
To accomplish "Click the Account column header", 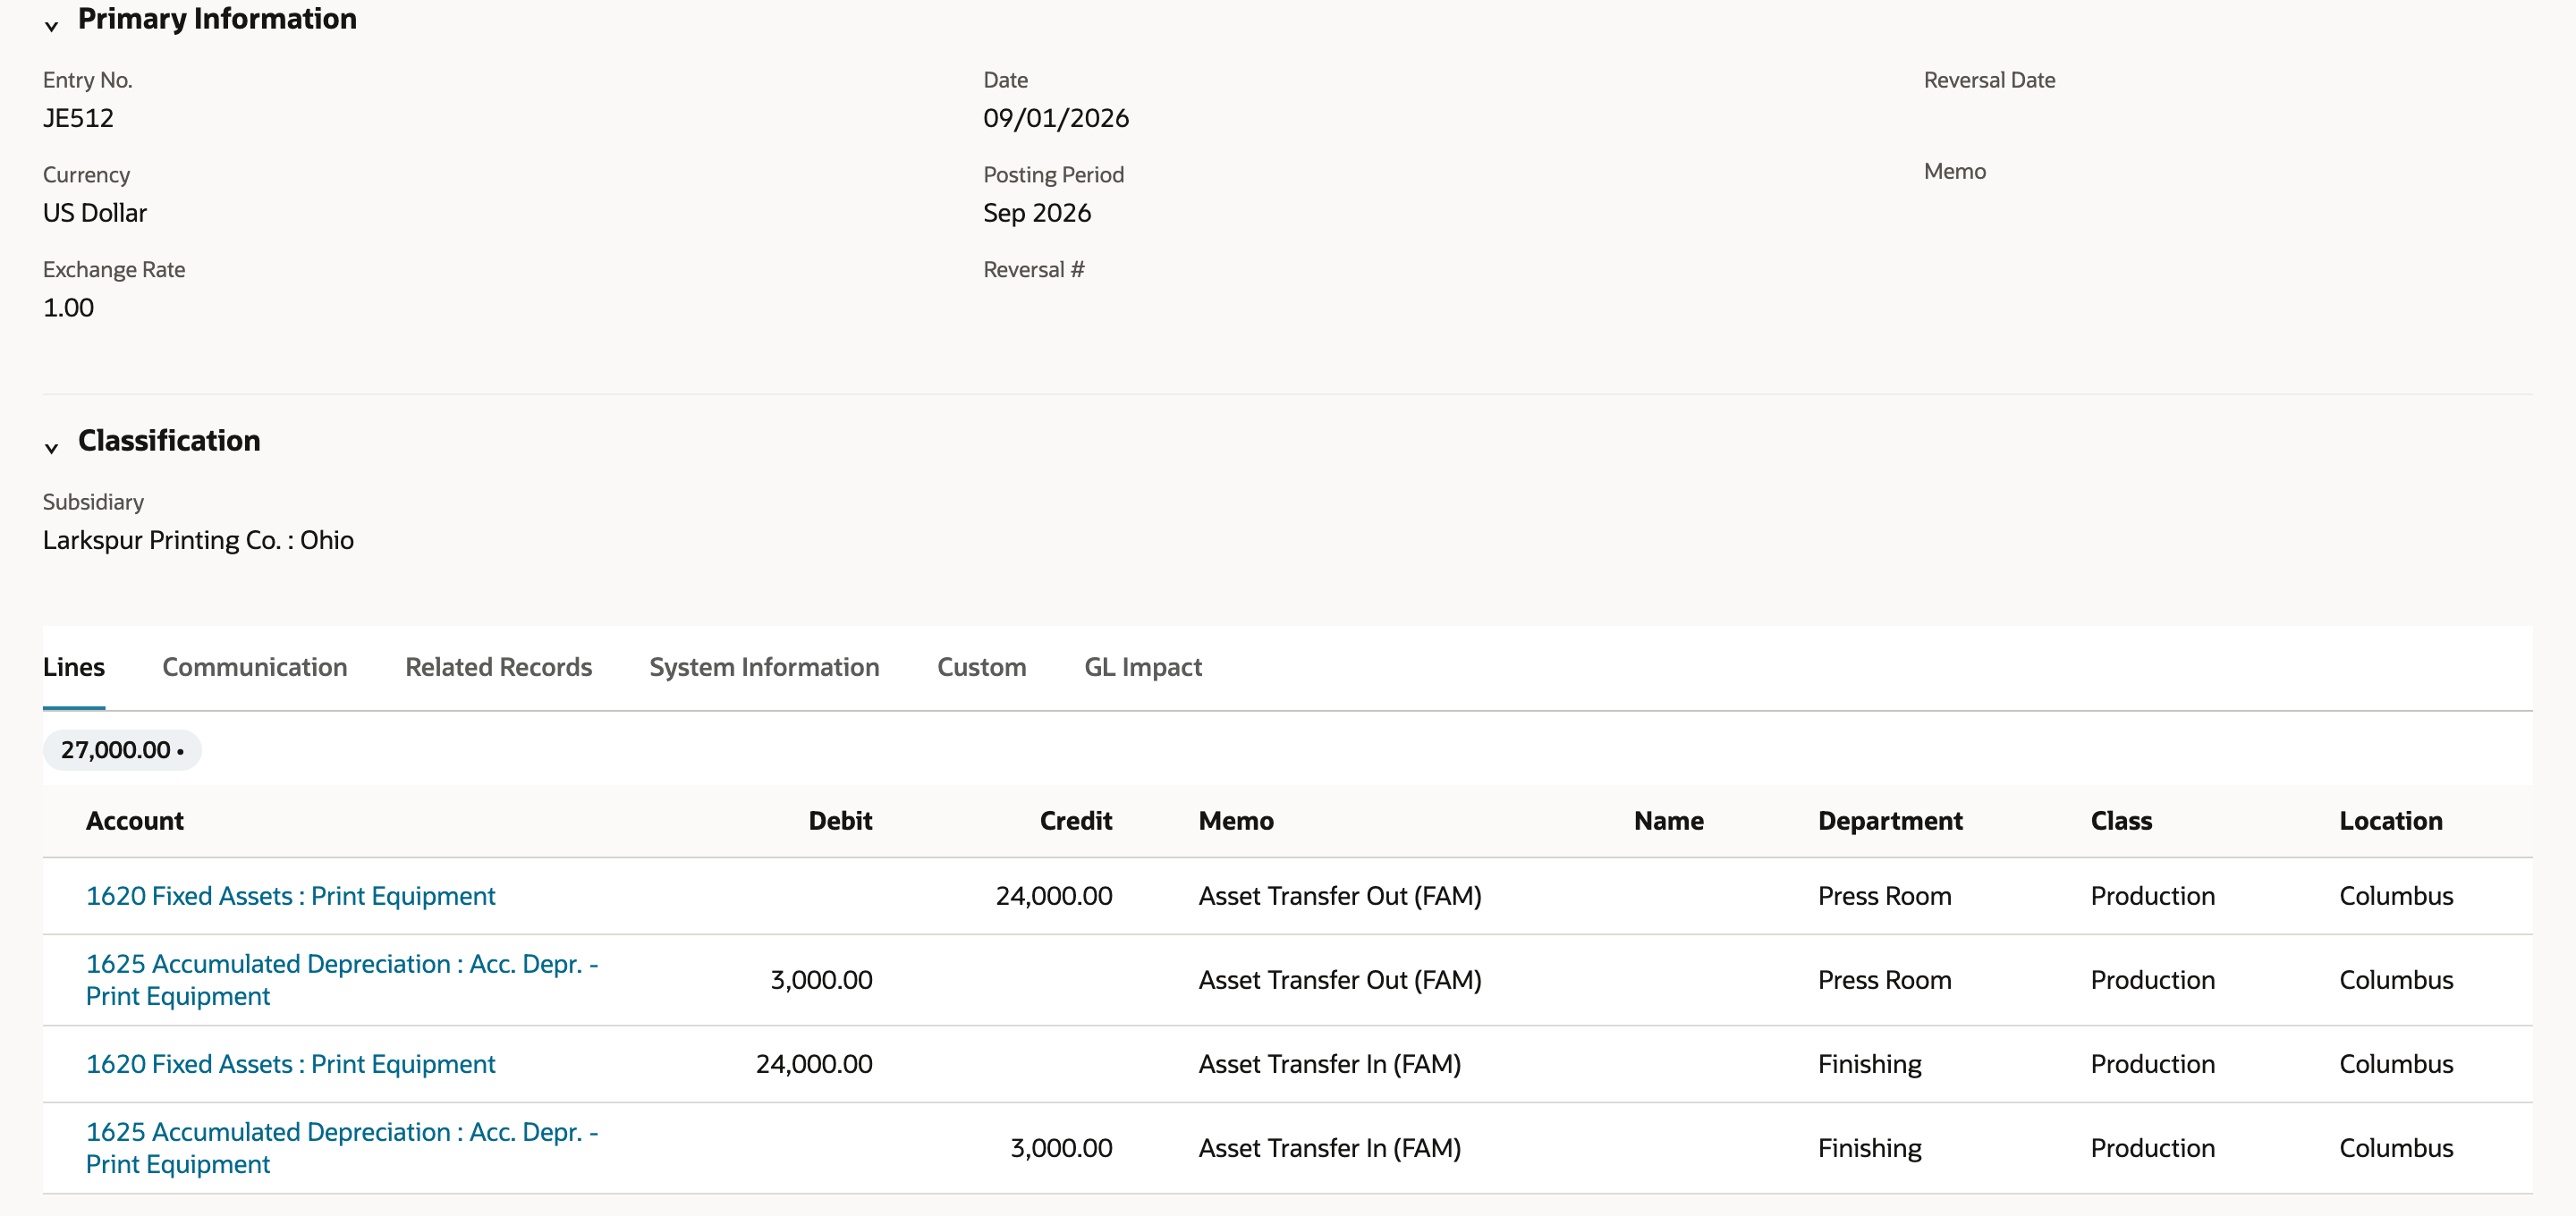I will pos(135,821).
